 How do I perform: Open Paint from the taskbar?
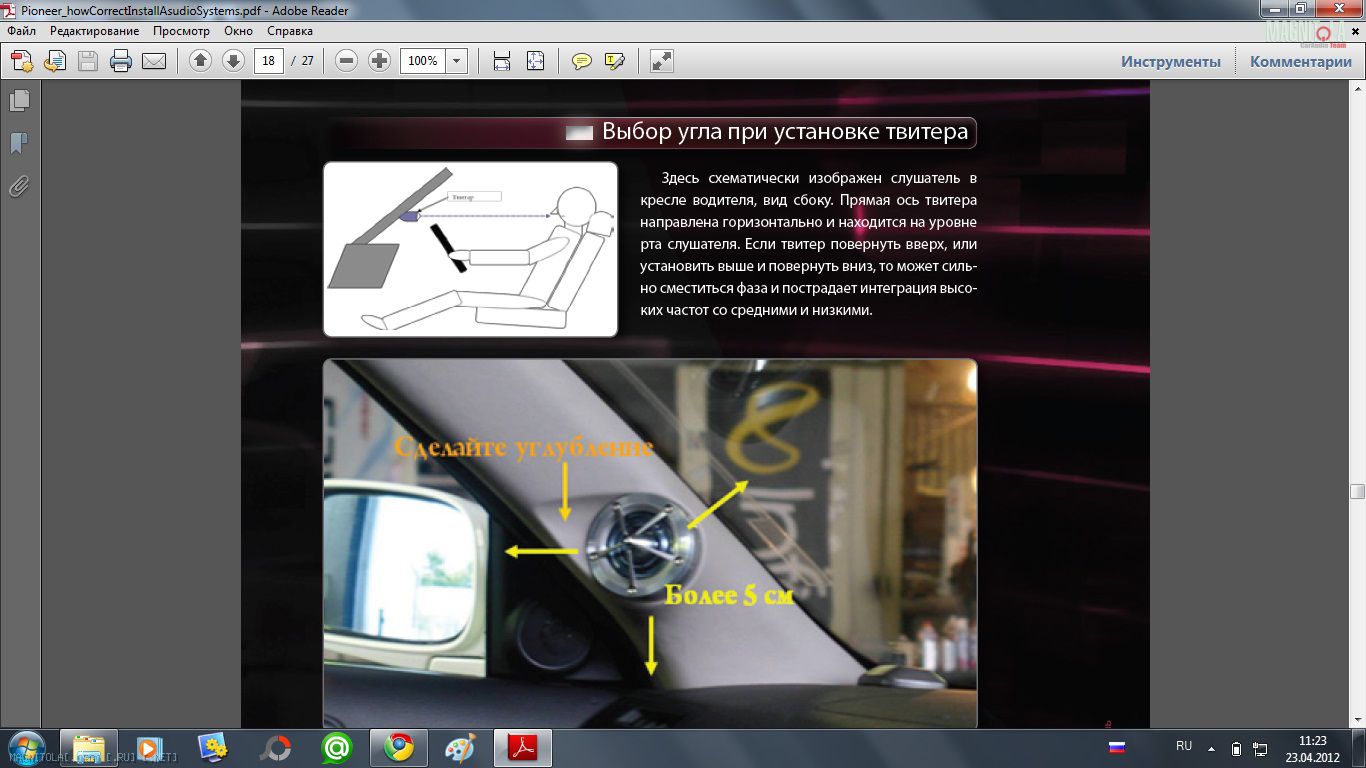click(461, 748)
